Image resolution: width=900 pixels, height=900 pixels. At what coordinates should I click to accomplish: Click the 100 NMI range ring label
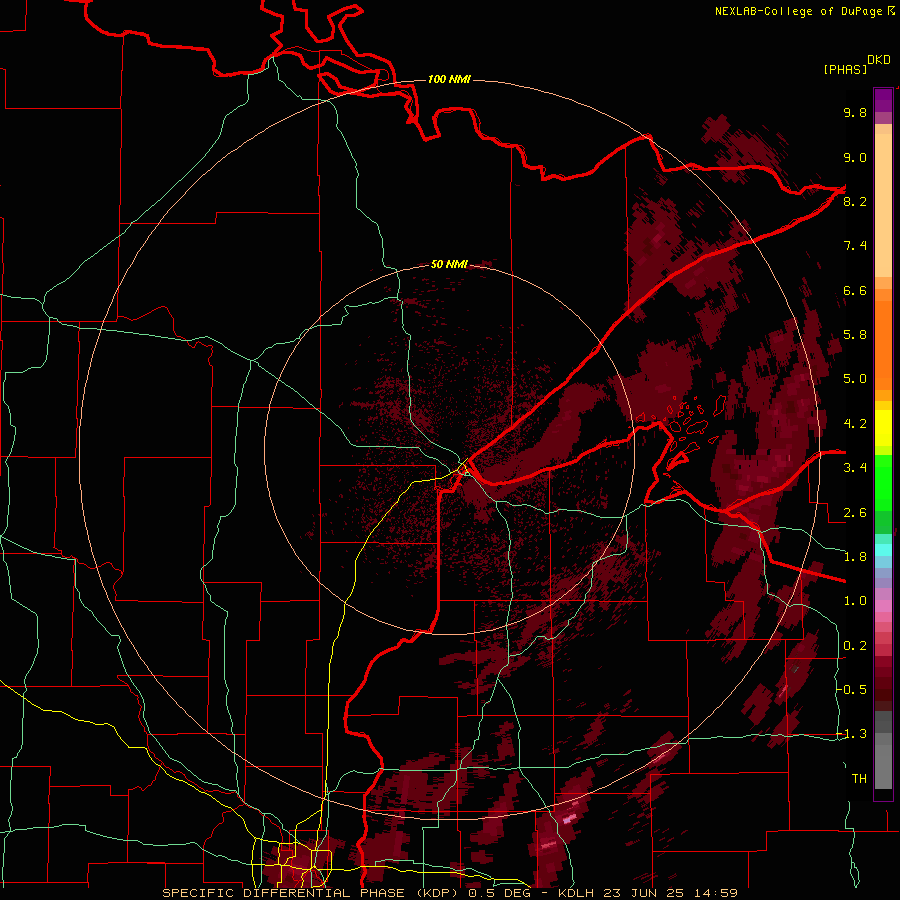(449, 79)
